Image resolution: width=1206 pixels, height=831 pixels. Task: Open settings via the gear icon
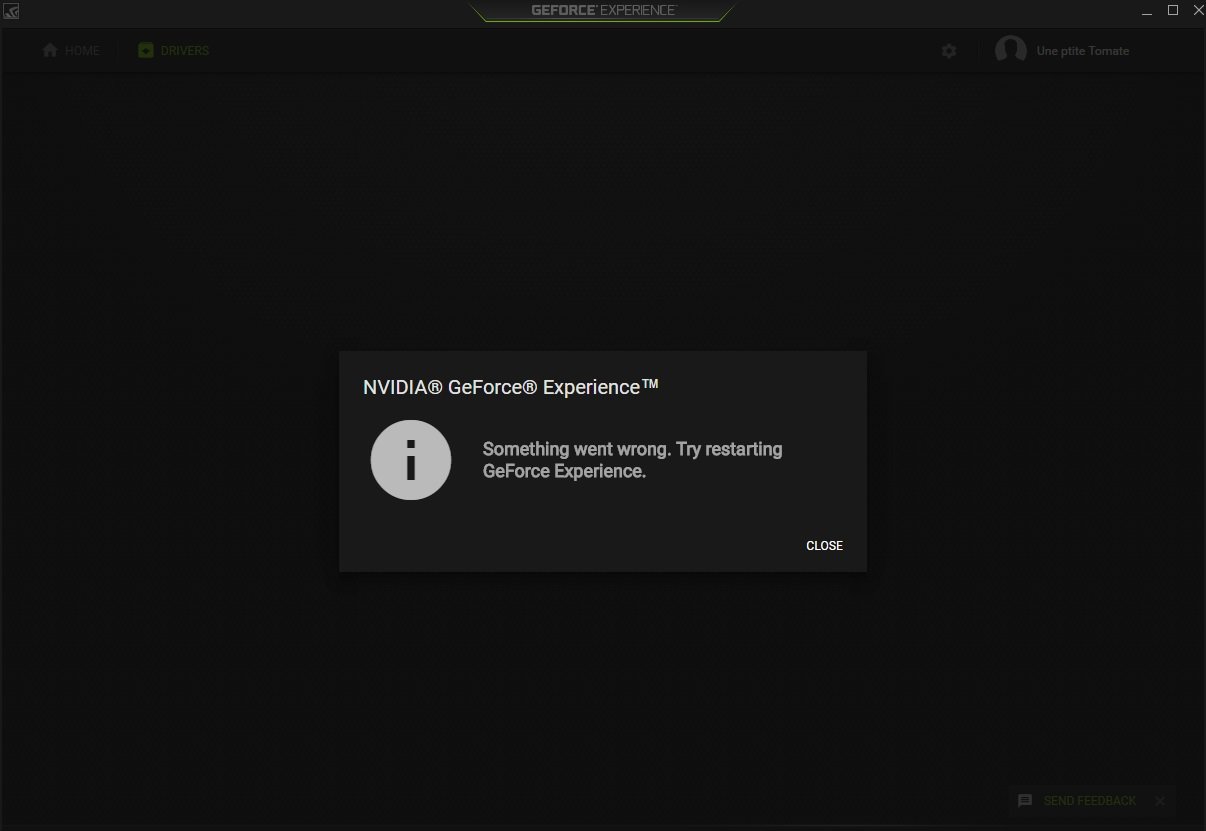click(949, 51)
